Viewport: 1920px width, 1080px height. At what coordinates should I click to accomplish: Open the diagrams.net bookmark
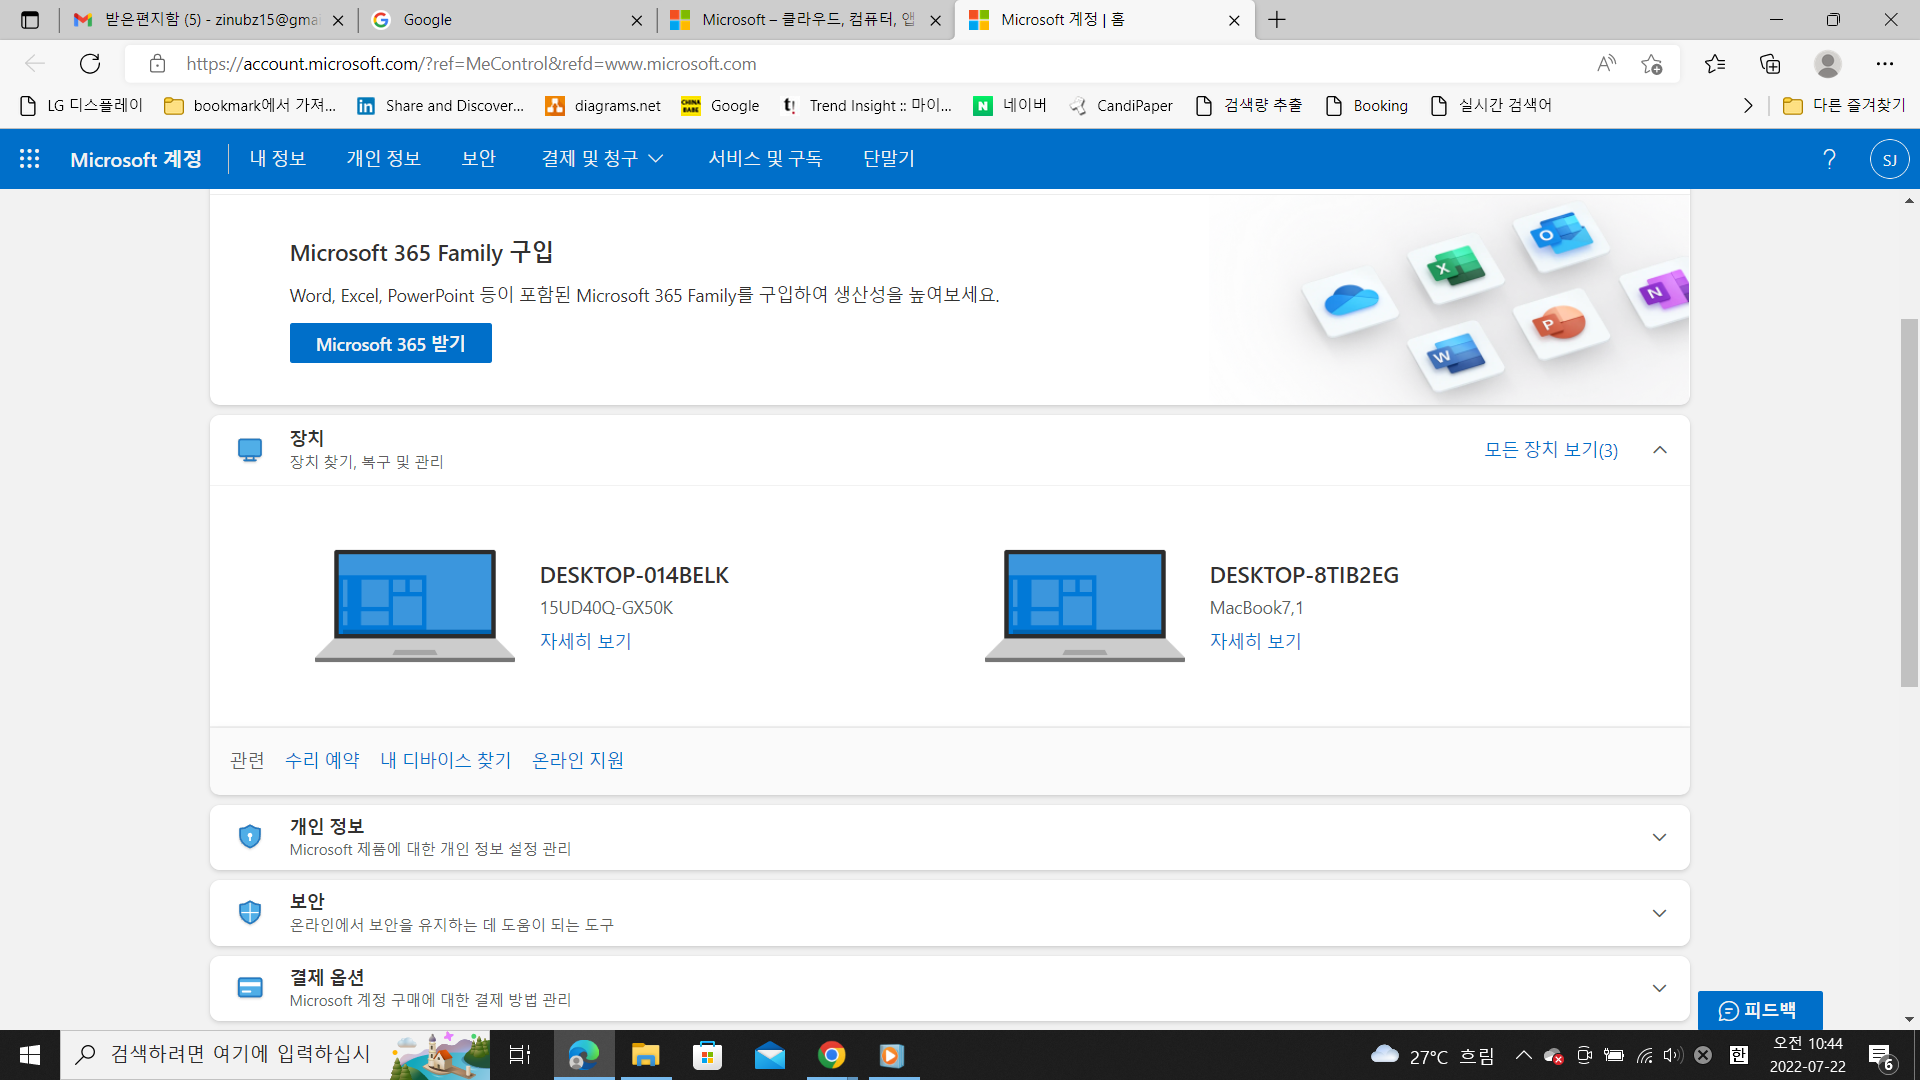pos(603,106)
